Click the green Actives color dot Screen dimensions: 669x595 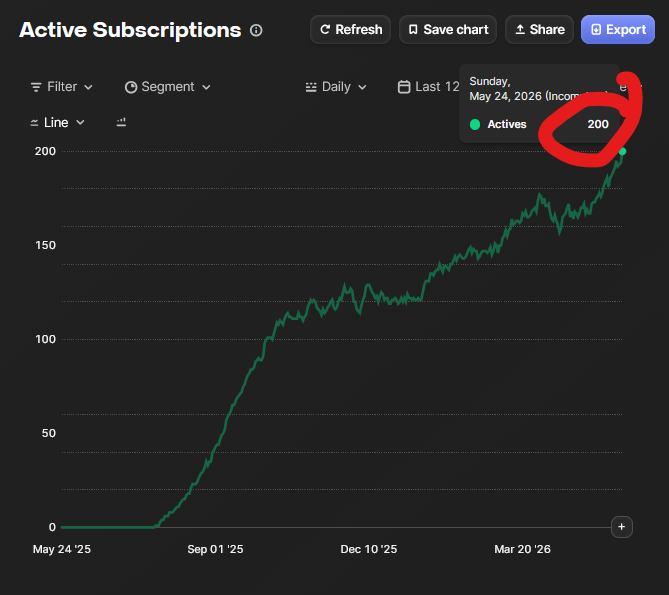tap(475, 125)
